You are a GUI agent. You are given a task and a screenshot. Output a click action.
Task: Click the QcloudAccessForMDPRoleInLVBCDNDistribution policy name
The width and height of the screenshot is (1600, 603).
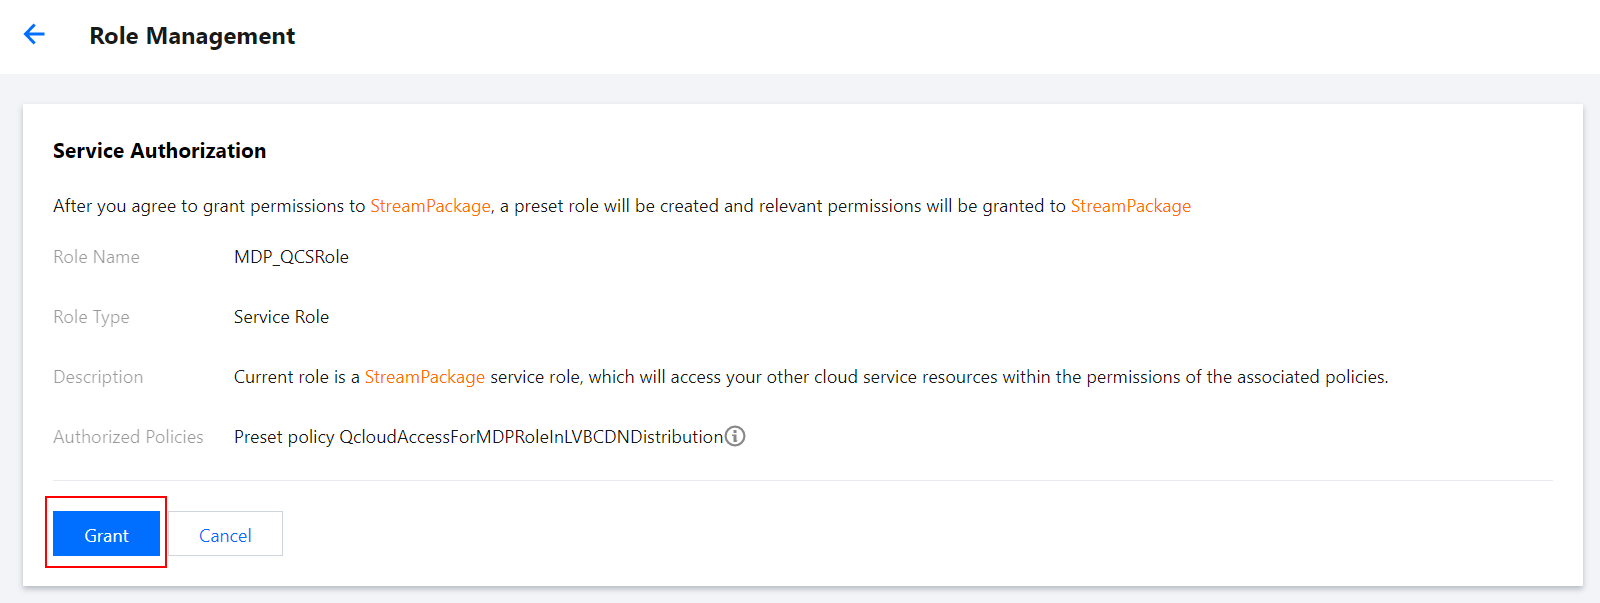pyautogui.click(x=530, y=437)
